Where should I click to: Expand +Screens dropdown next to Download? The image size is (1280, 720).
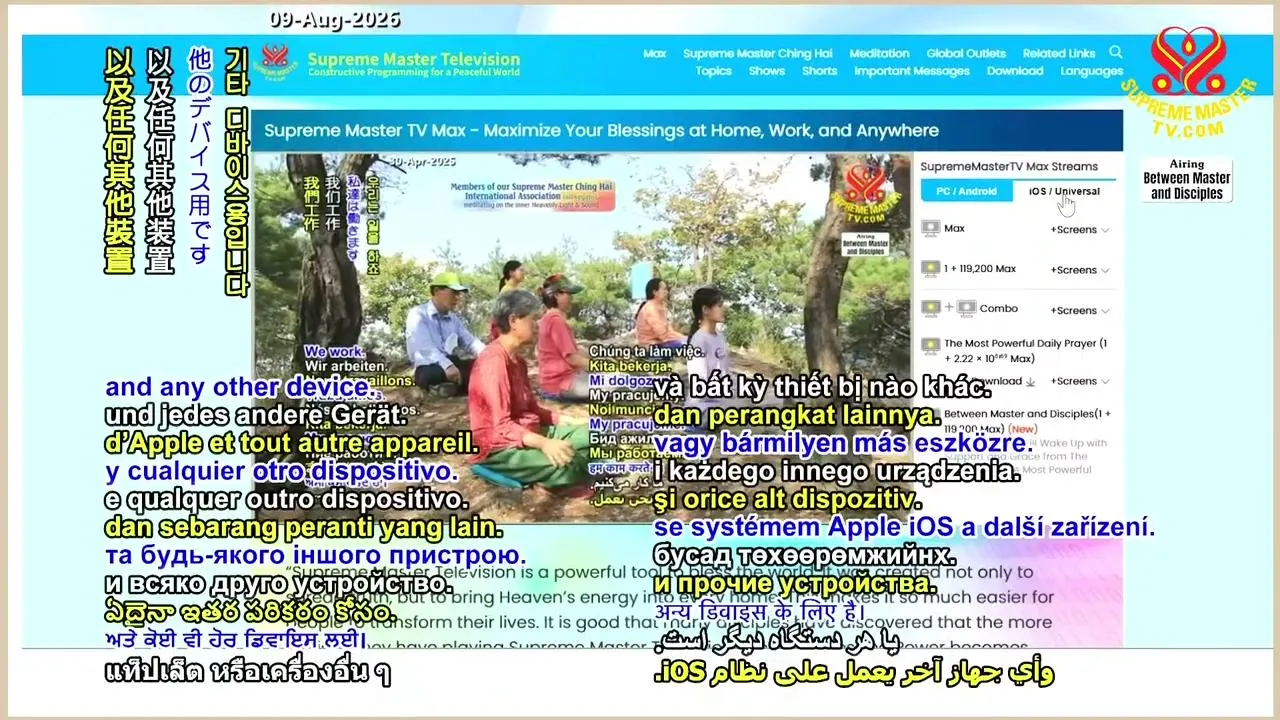(1080, 381)
